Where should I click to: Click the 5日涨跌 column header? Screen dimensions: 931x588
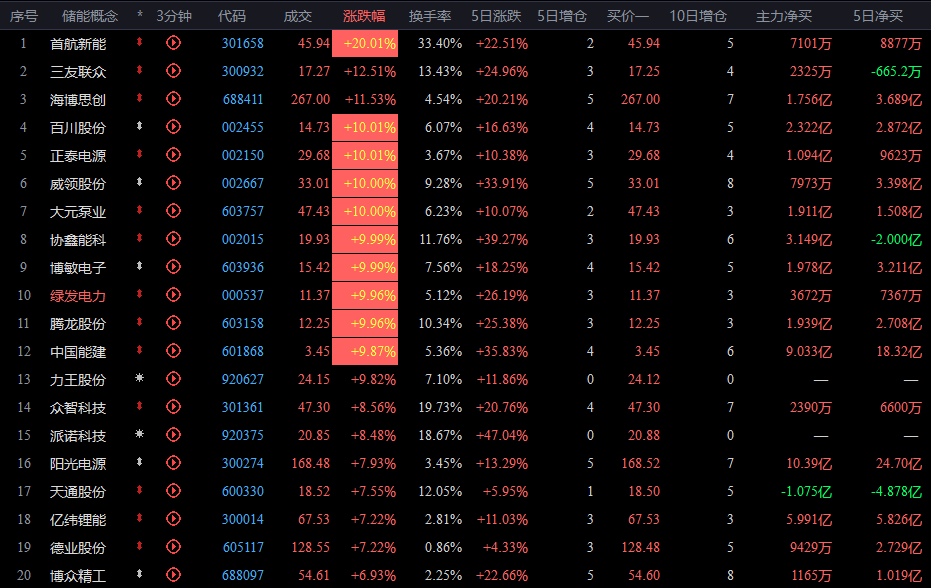tap(499, 16)
